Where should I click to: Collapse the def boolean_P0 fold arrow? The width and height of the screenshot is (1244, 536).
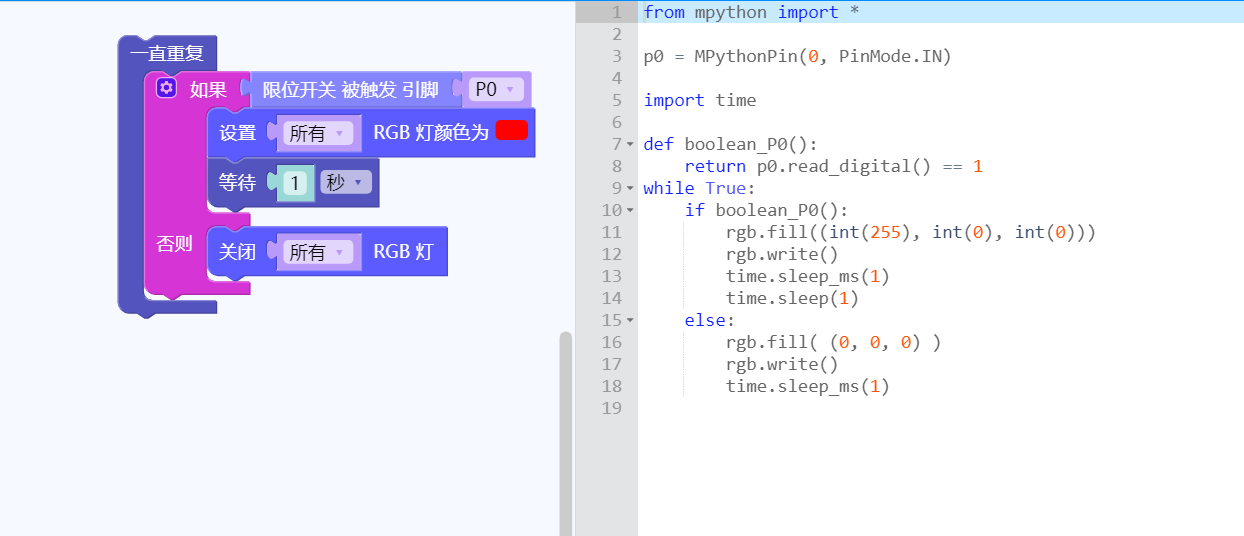(x=630, y=144)
